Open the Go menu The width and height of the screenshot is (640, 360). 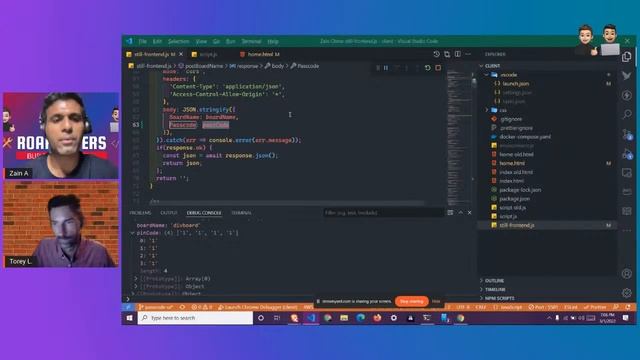[x=216, y=42]
